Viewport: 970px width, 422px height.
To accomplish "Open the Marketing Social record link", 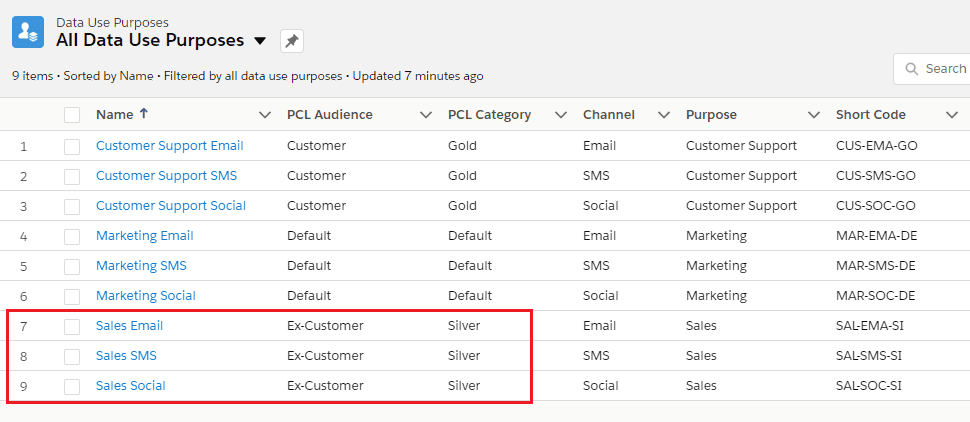I will 145,296.
